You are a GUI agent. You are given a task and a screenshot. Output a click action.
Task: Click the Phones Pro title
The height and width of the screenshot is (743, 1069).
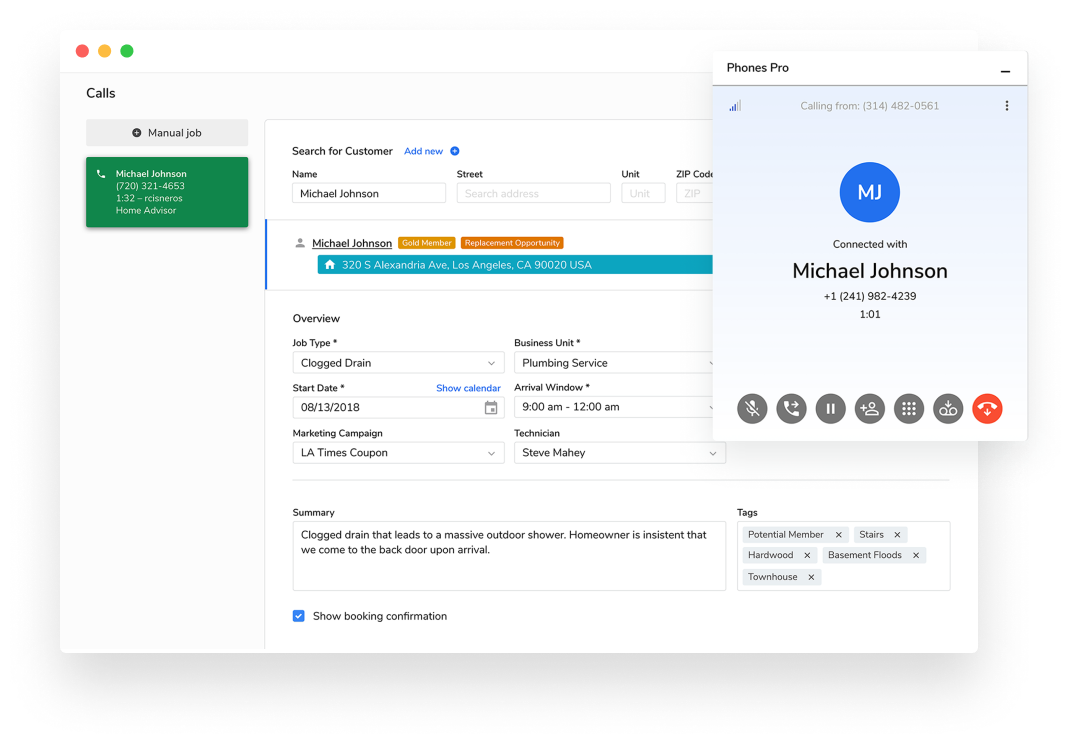click(x=757, y=67)
